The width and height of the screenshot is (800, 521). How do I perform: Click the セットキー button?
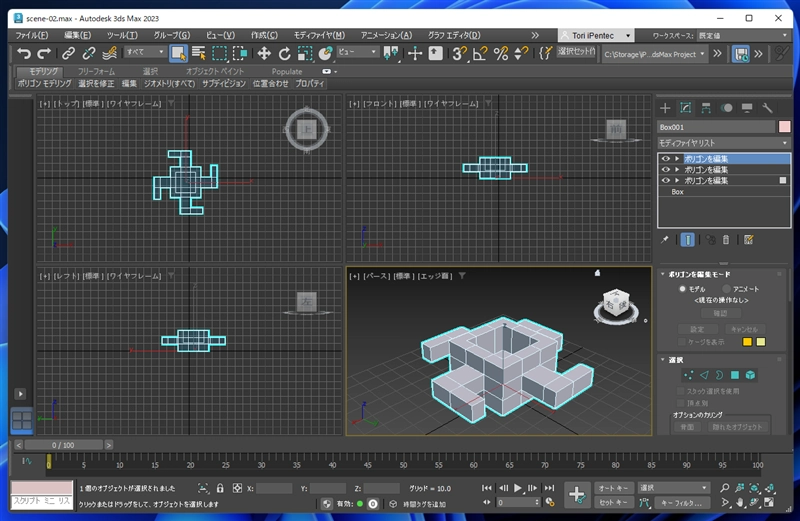click(614, 503)
